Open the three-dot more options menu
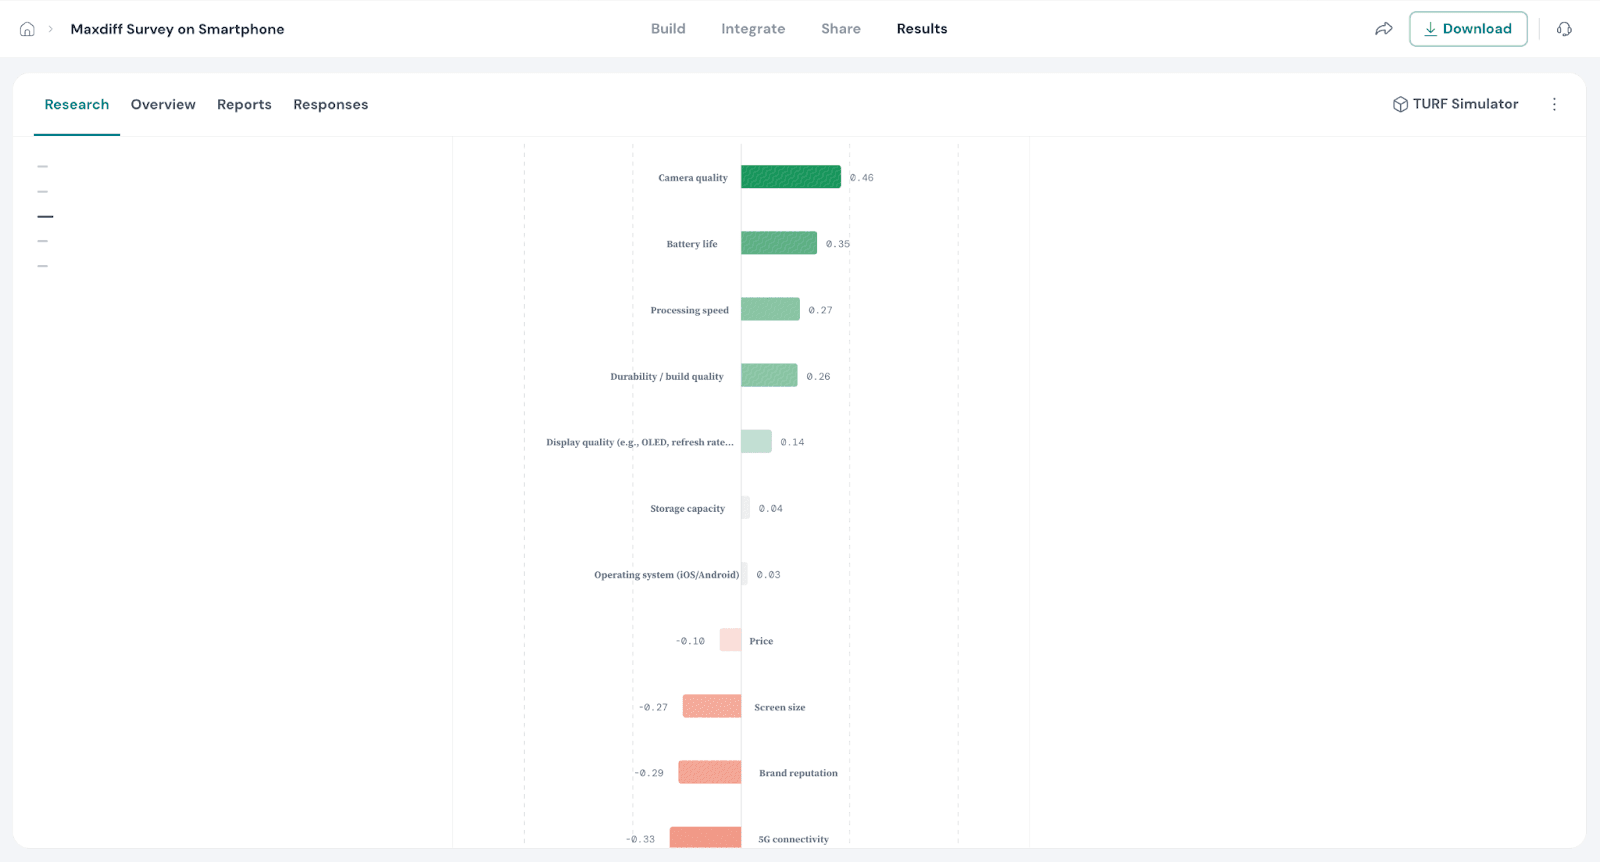Viewport: 1600px width, 862px height. (x=1554, y=104)
